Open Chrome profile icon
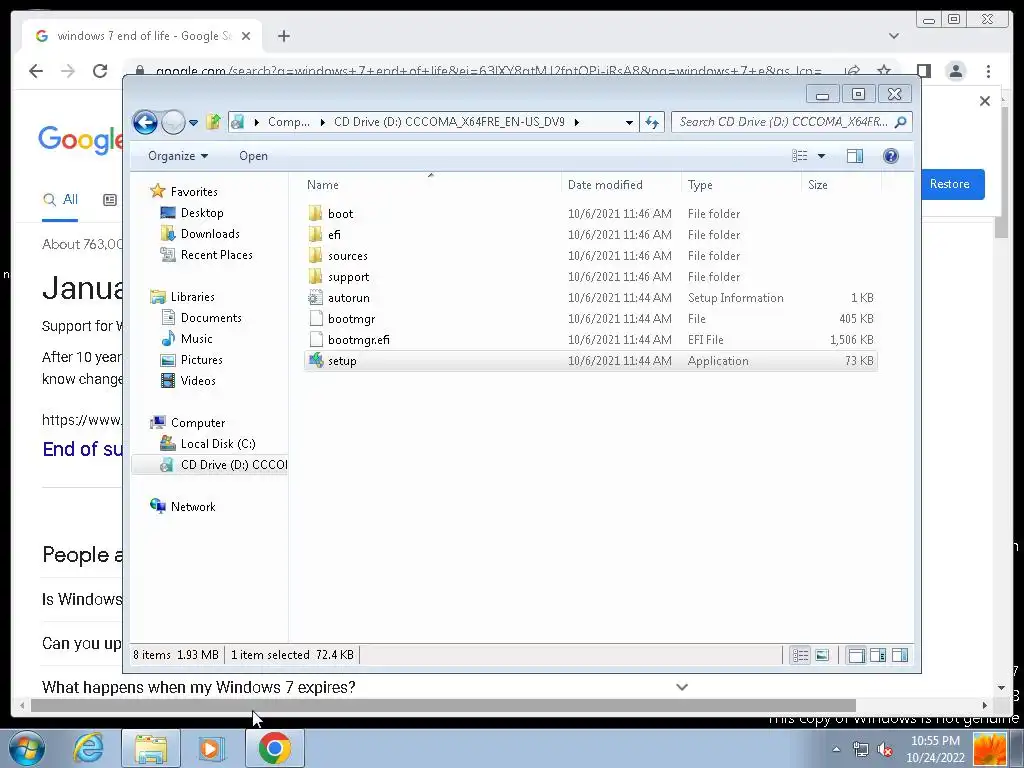 955,71
